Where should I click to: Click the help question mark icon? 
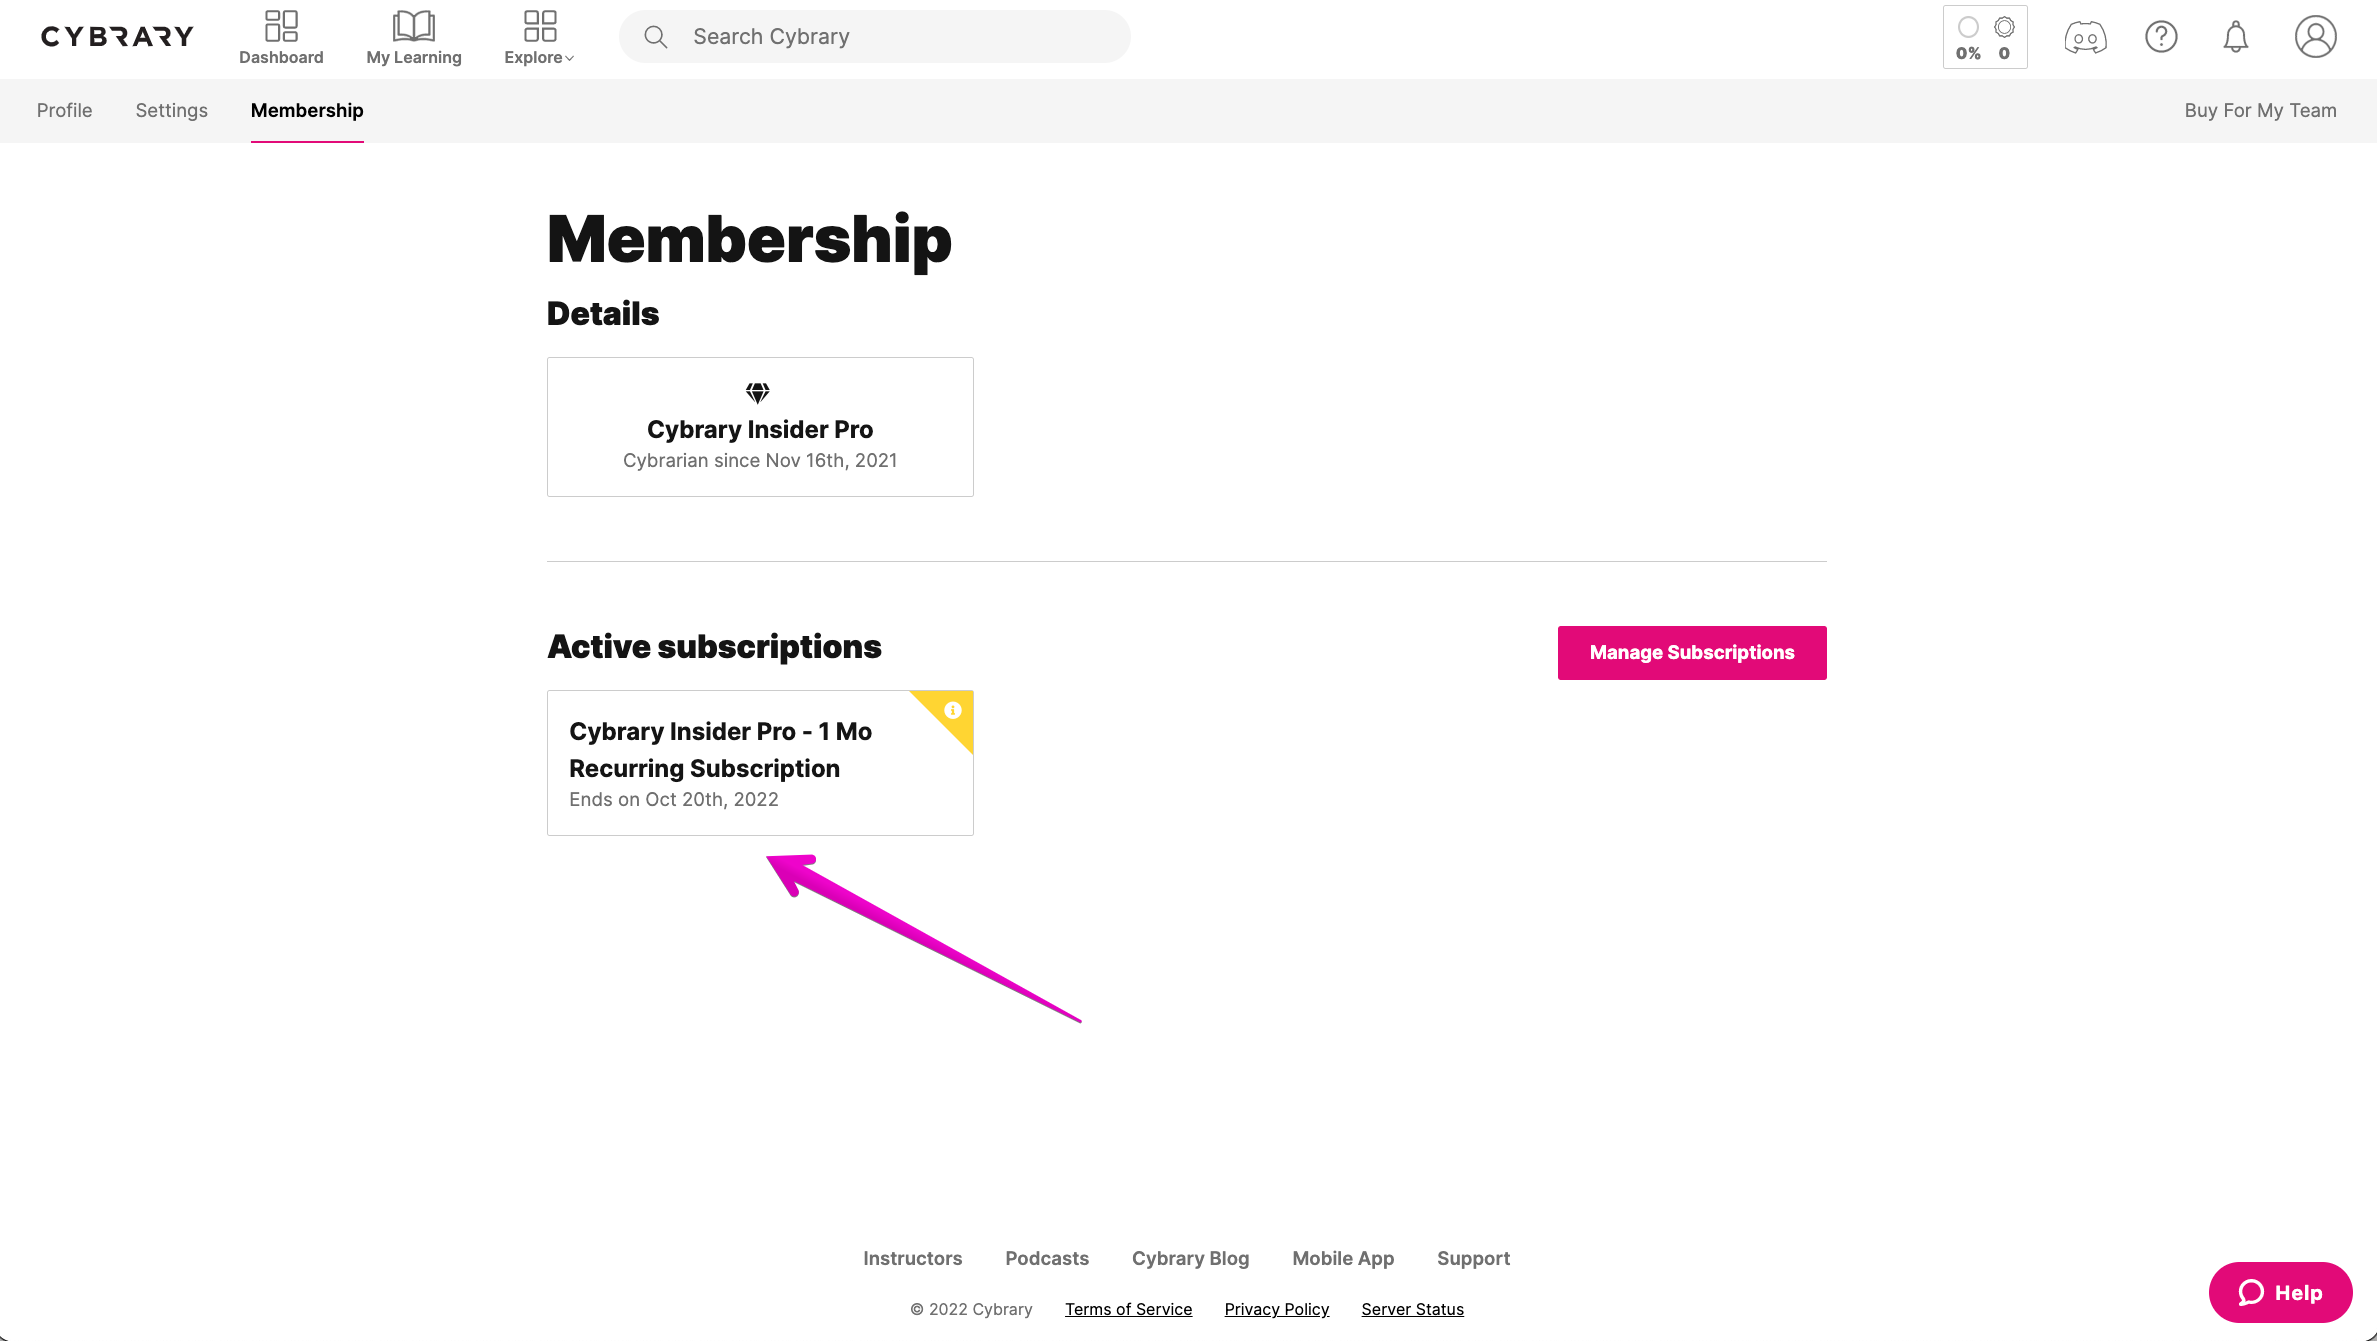pyautogui.click(x=2161, y=37)
